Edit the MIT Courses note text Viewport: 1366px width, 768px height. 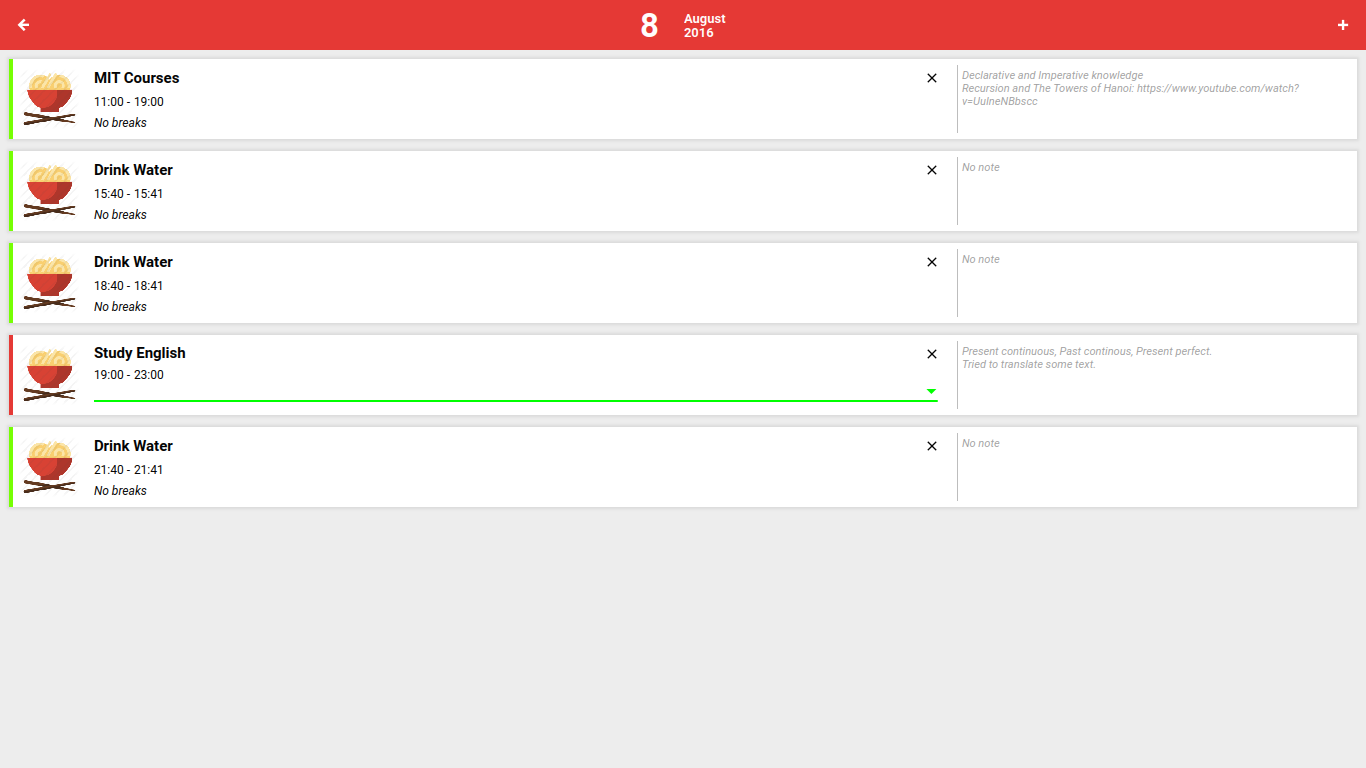tap(1130, 88)
